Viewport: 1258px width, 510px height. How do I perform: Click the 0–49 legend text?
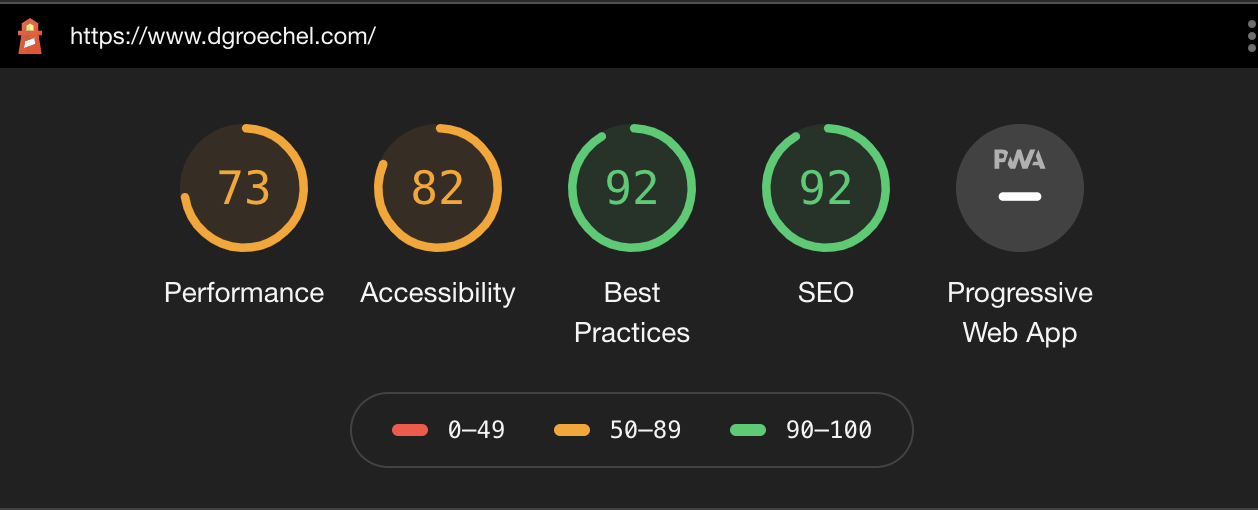(x=476, y=430)
